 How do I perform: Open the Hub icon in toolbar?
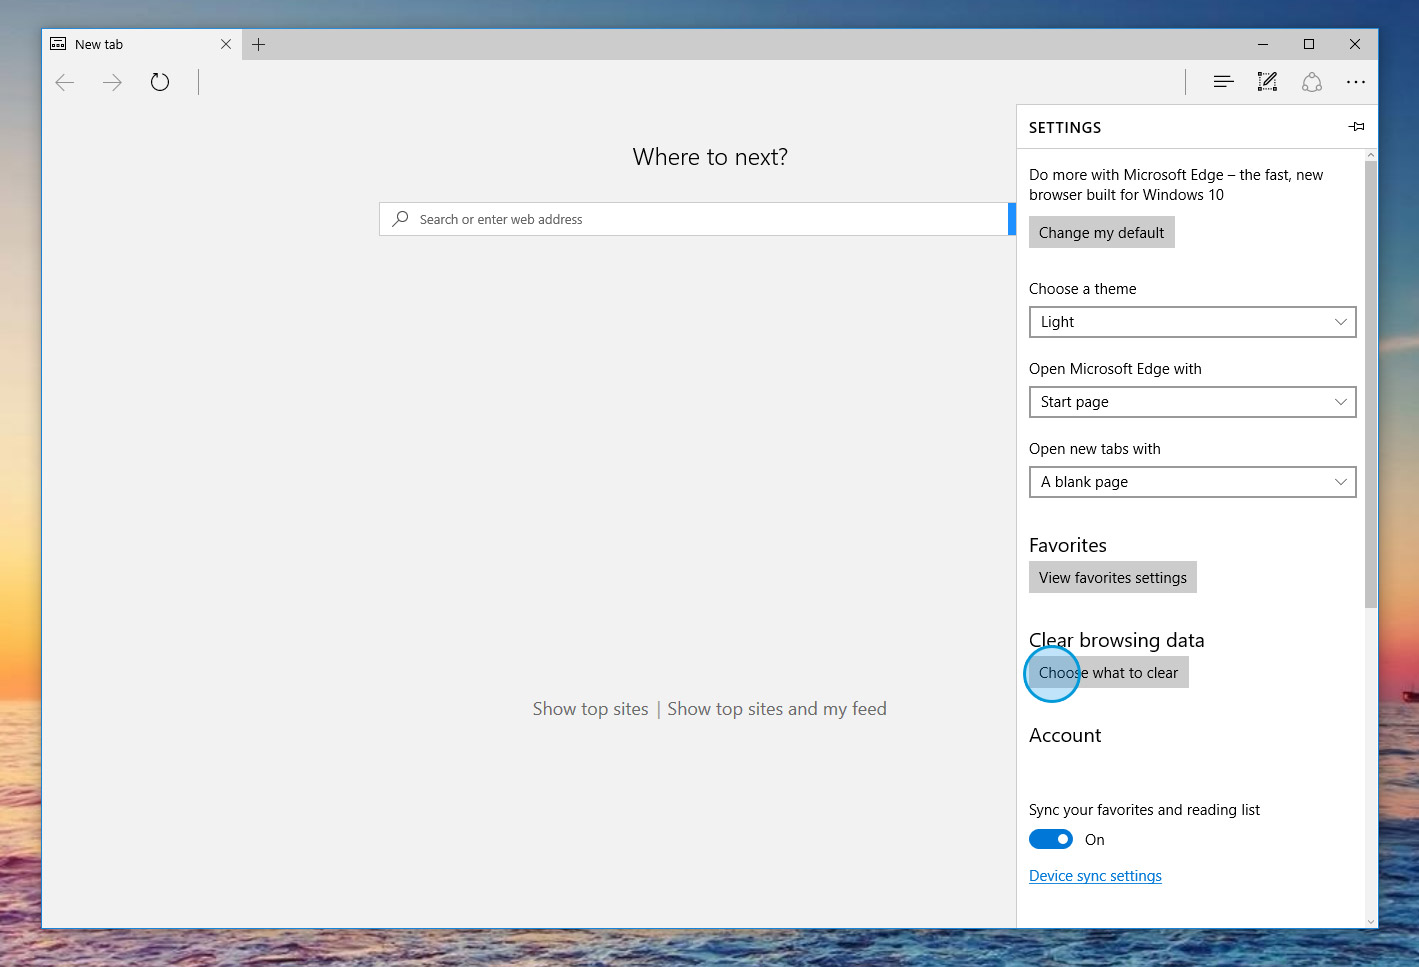(1222, 82)
